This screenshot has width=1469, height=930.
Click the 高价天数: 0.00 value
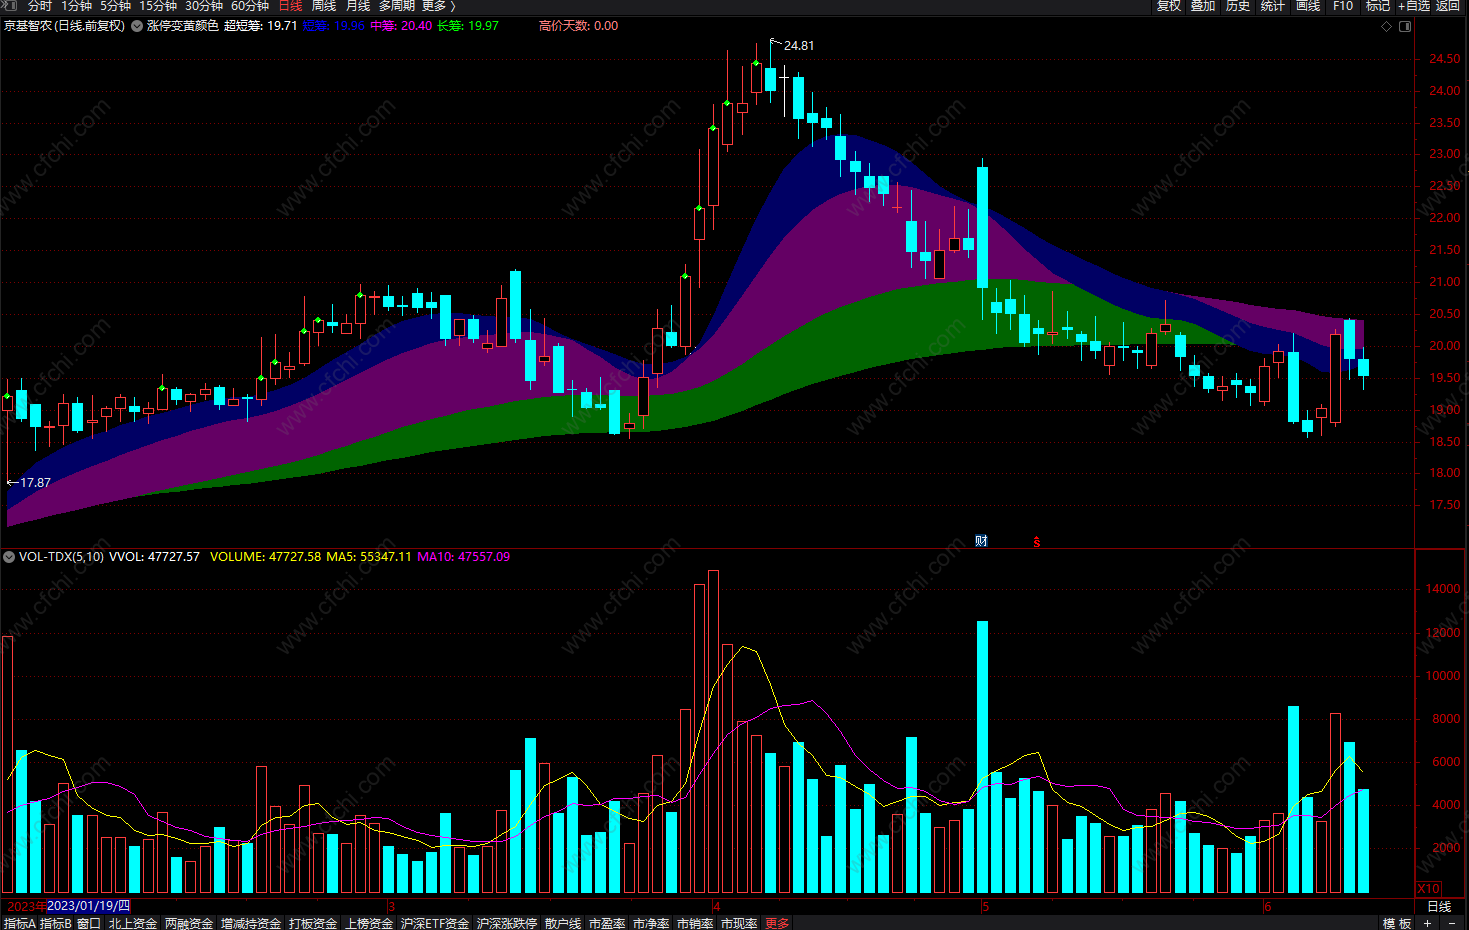pyautogui.click(x=578, y=26)
